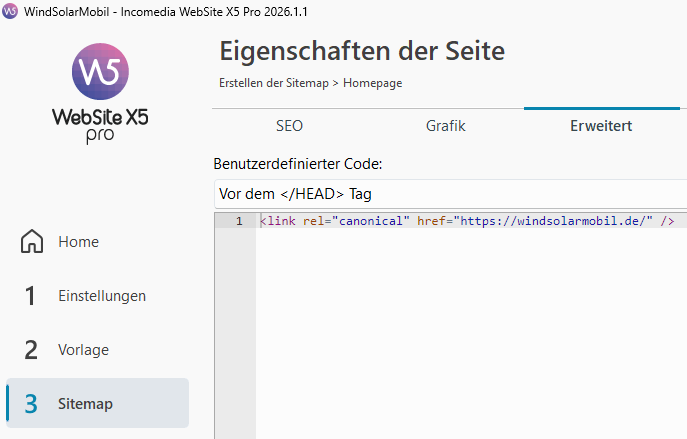Click the WebSite X5 Pro logo

(100, 95)
